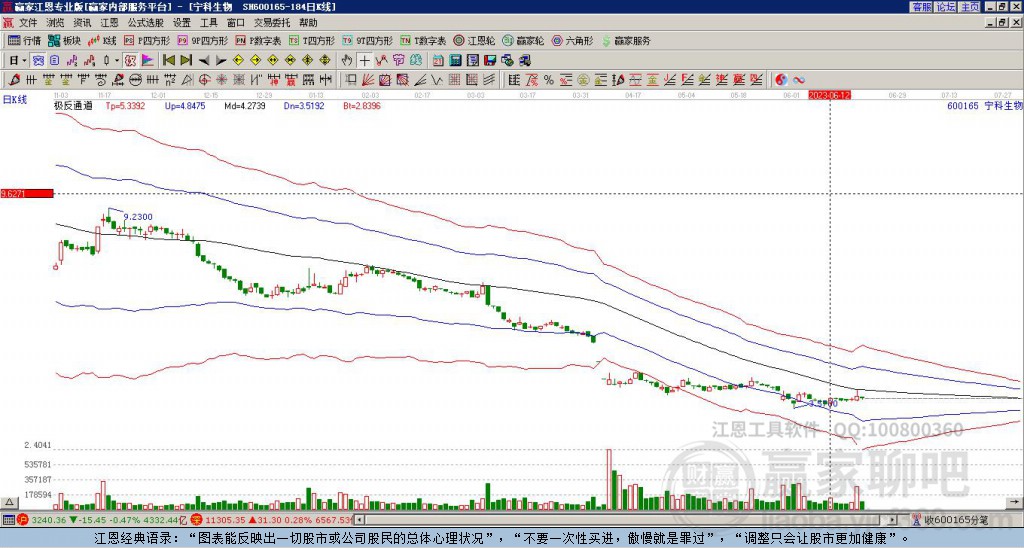Open the 江恩 menu
Image resolution: width=1024 pixels, height=548 pixels.
pyautogui.click(x=110, y=23)
